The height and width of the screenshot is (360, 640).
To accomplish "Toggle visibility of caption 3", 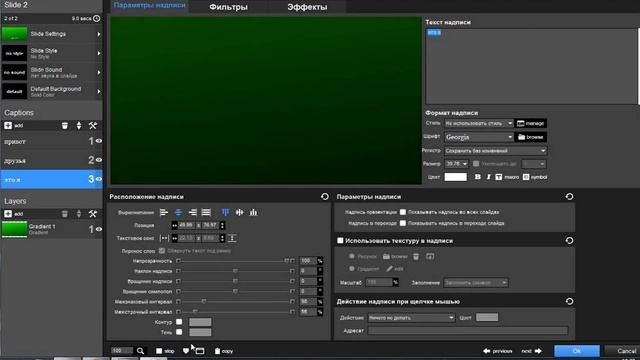I will point(99,179).
